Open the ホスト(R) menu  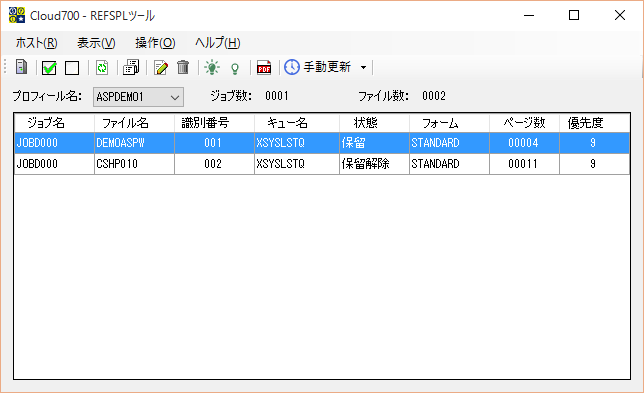point(37,43)
